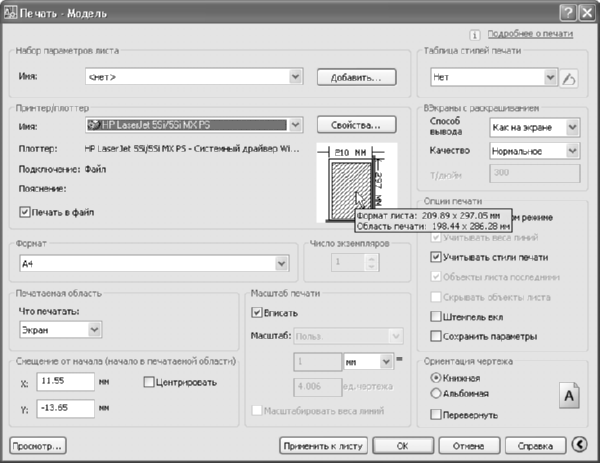Enable the Перевернуть checkbox
600x463 pixels.
click(436, 415)
